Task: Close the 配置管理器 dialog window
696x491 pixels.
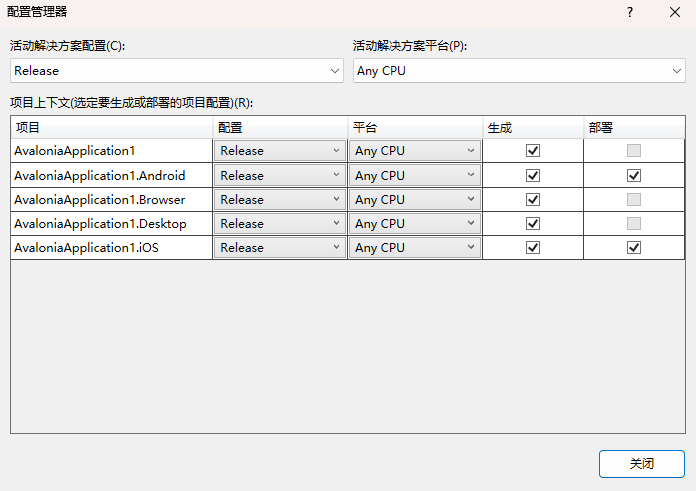Action: pos(675,12)
